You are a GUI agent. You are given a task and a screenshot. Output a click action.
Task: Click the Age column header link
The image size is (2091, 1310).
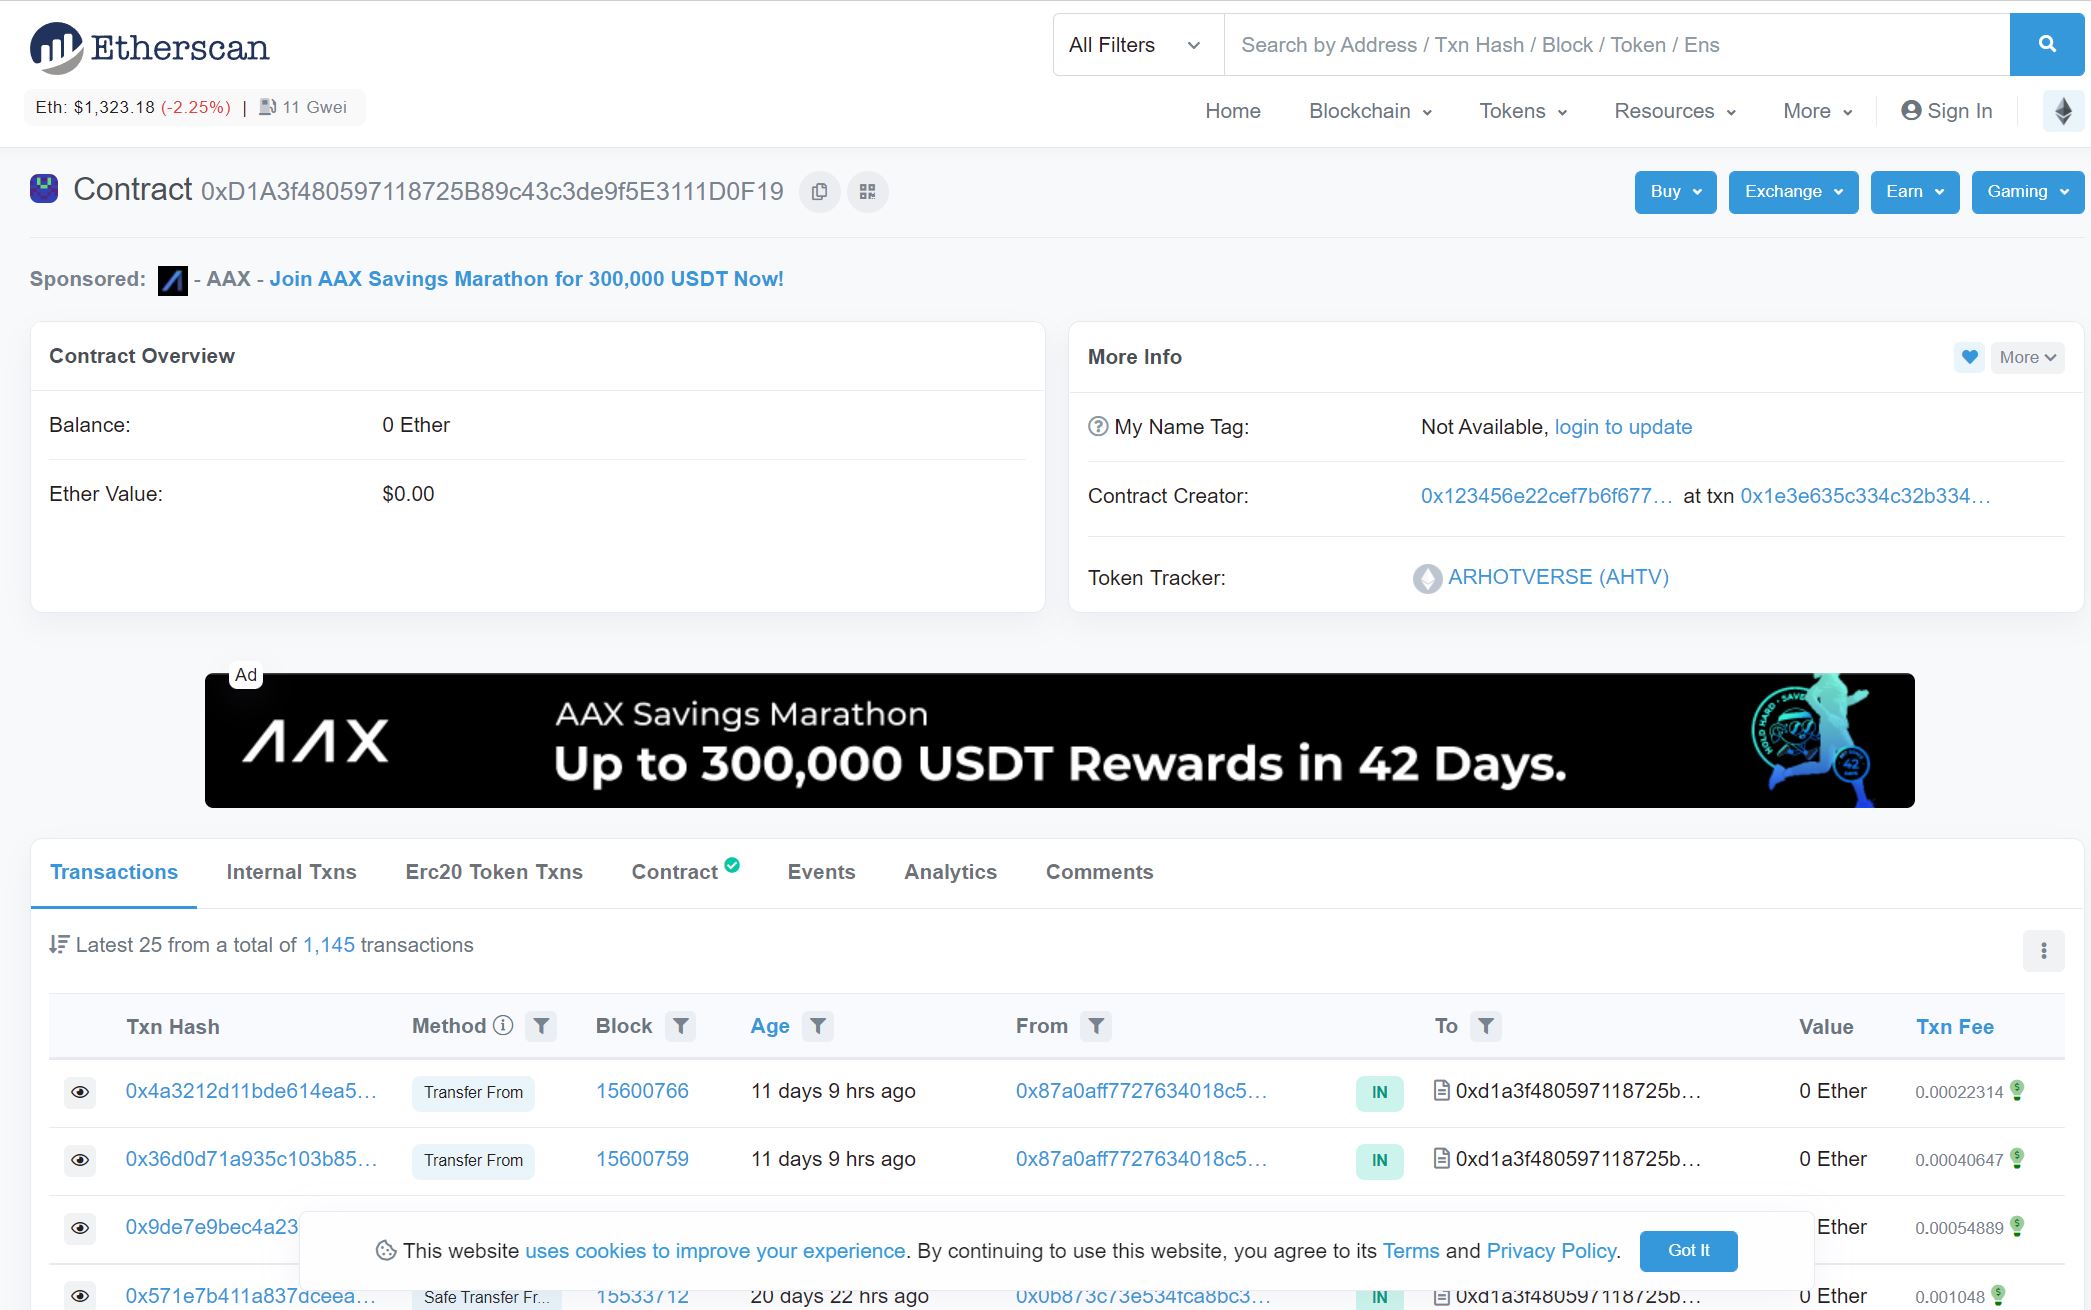(x=770, y=1026)
